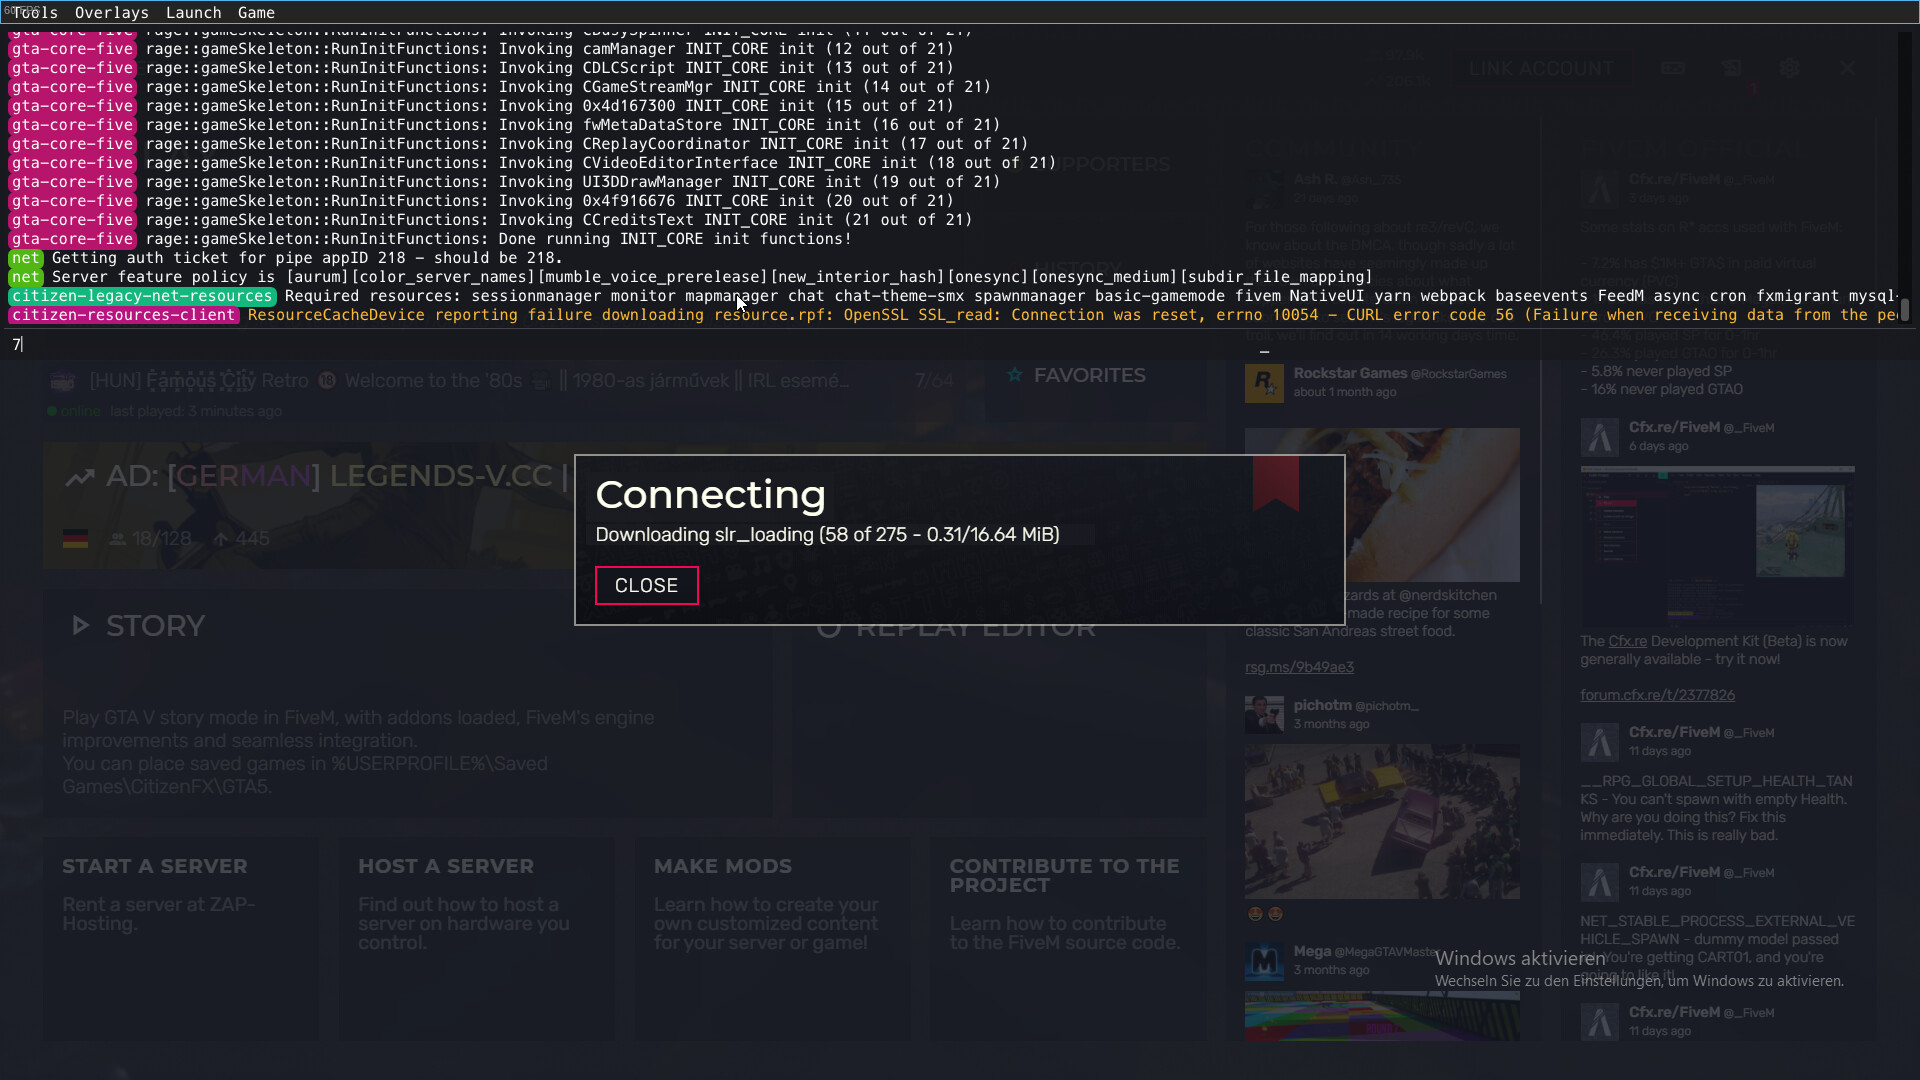Open the Cfx.re link in Development Kit tweet
The height and width of the screenshot is (1080, 1920).
click(x=1627, y=641)
